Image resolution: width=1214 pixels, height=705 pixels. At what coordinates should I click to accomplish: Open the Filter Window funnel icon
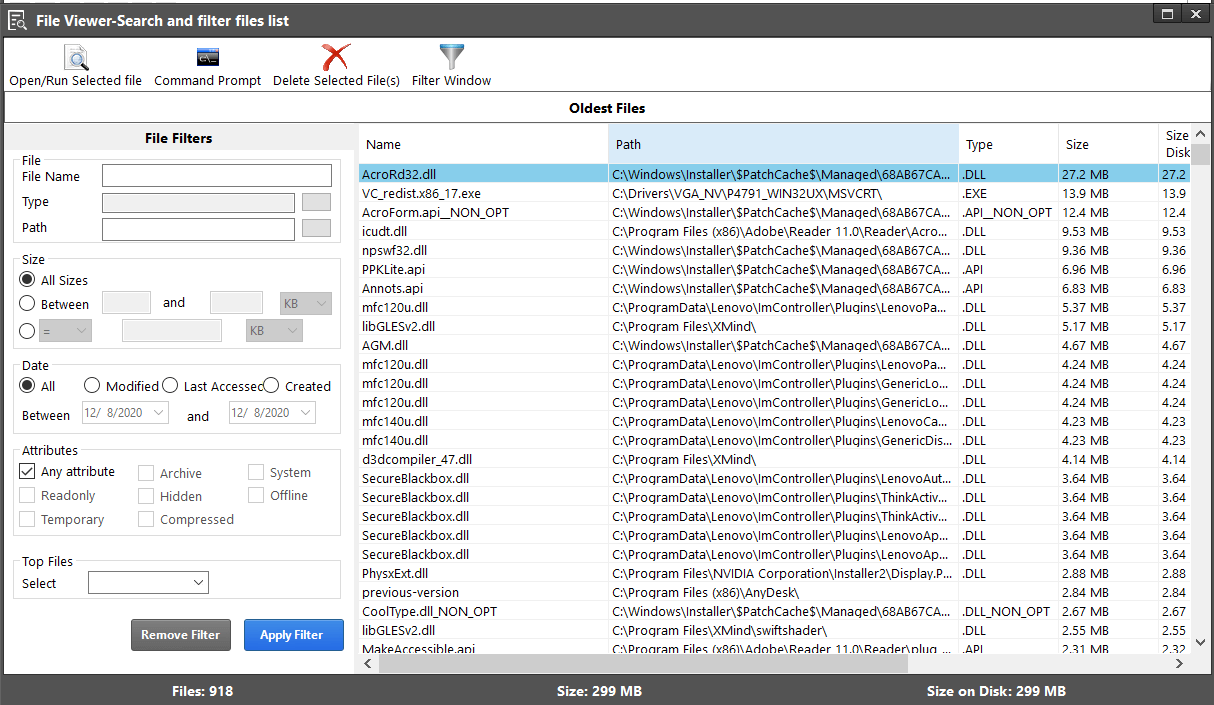(x=452, y=57)
